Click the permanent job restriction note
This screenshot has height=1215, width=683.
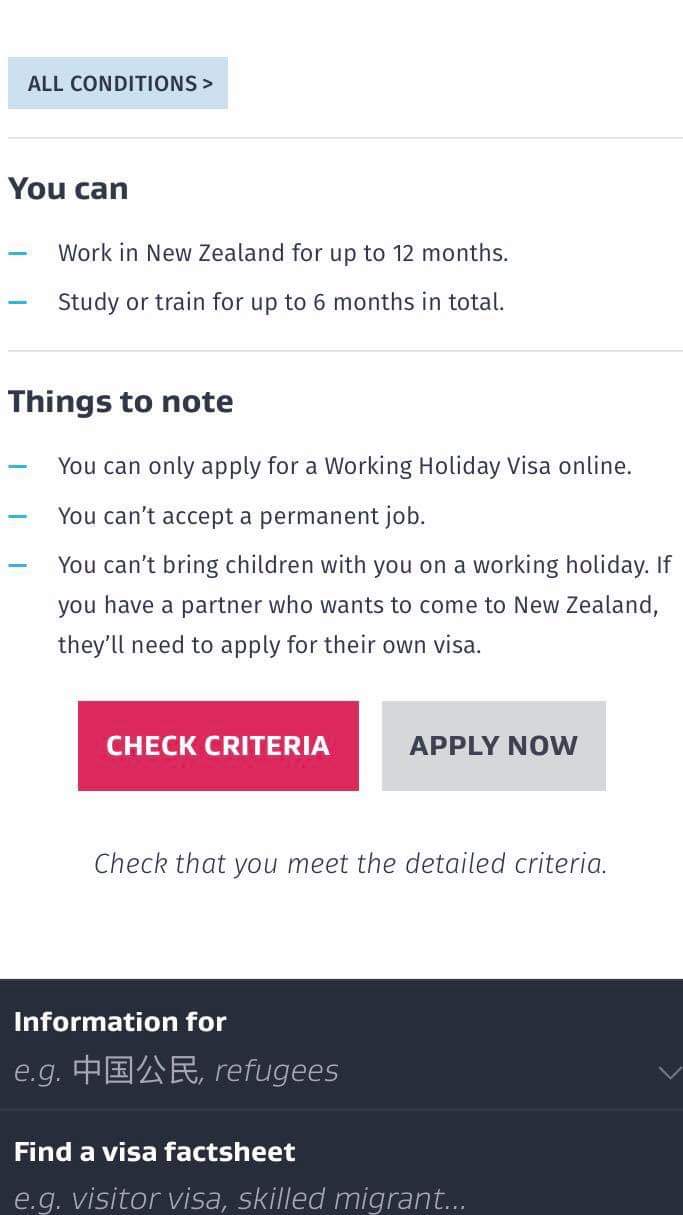coord(242,516)
